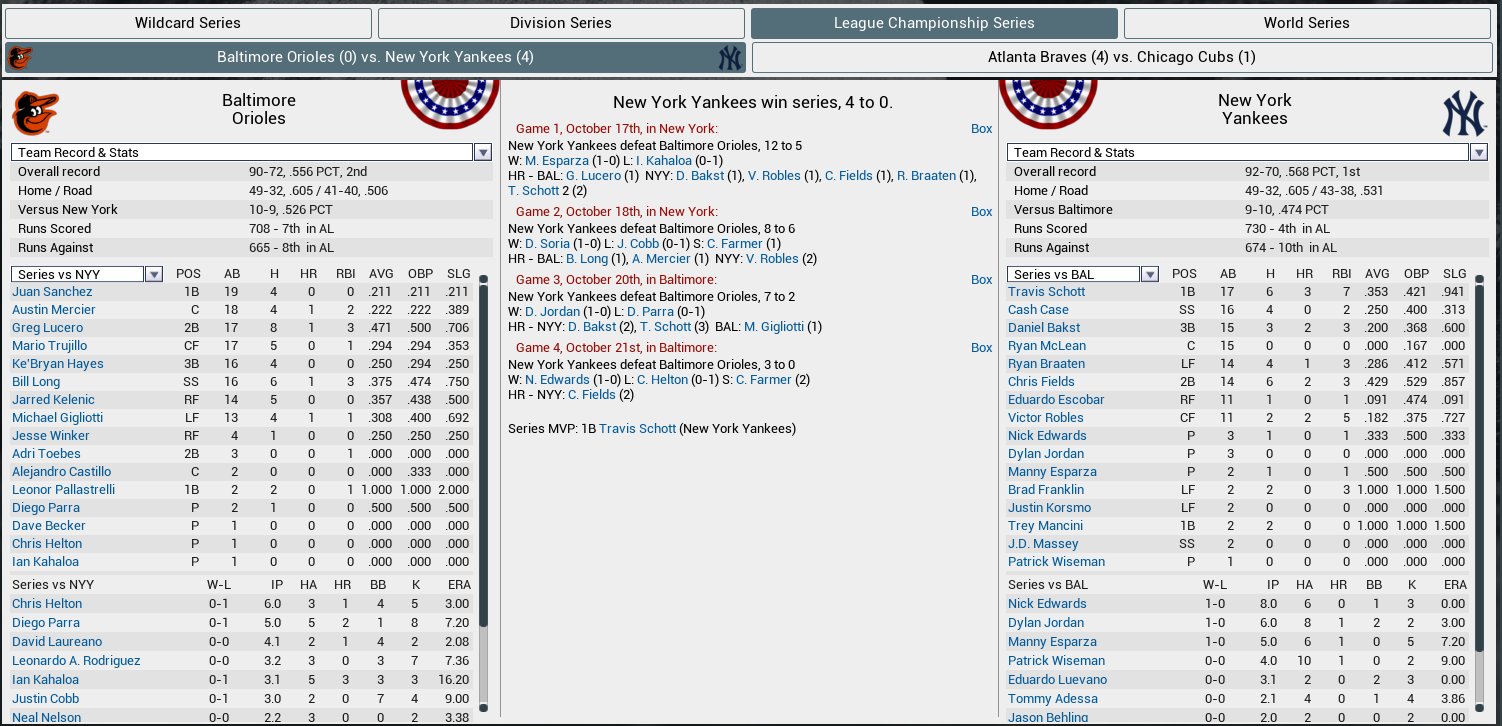This screenshot has height=726, width=1502.
Task: Open Bill Long's player page
Action: (x=36, y=382)
